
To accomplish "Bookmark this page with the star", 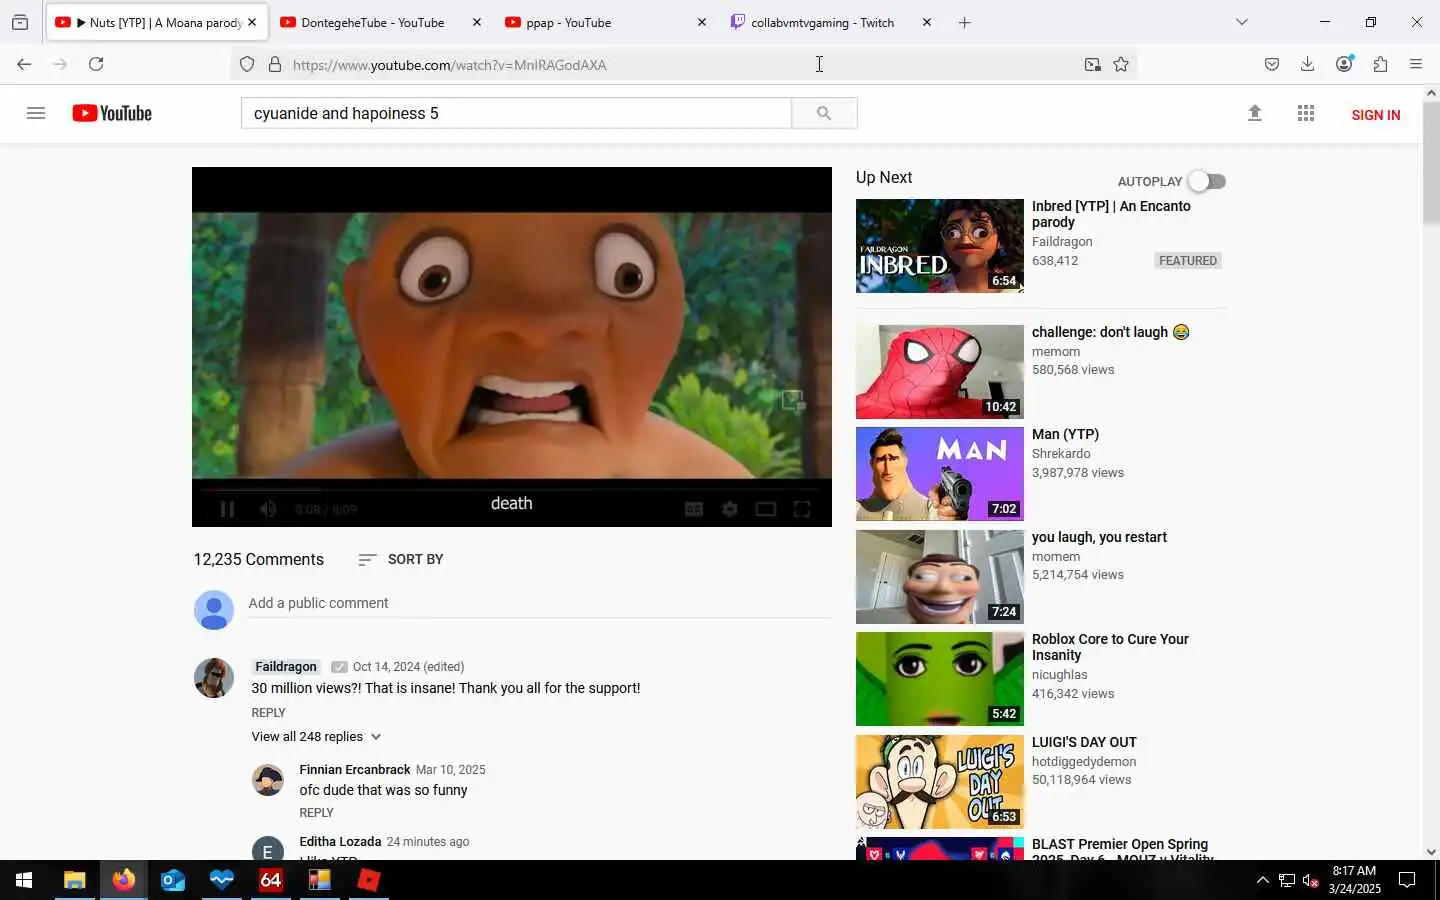I will coord(1121,64).
